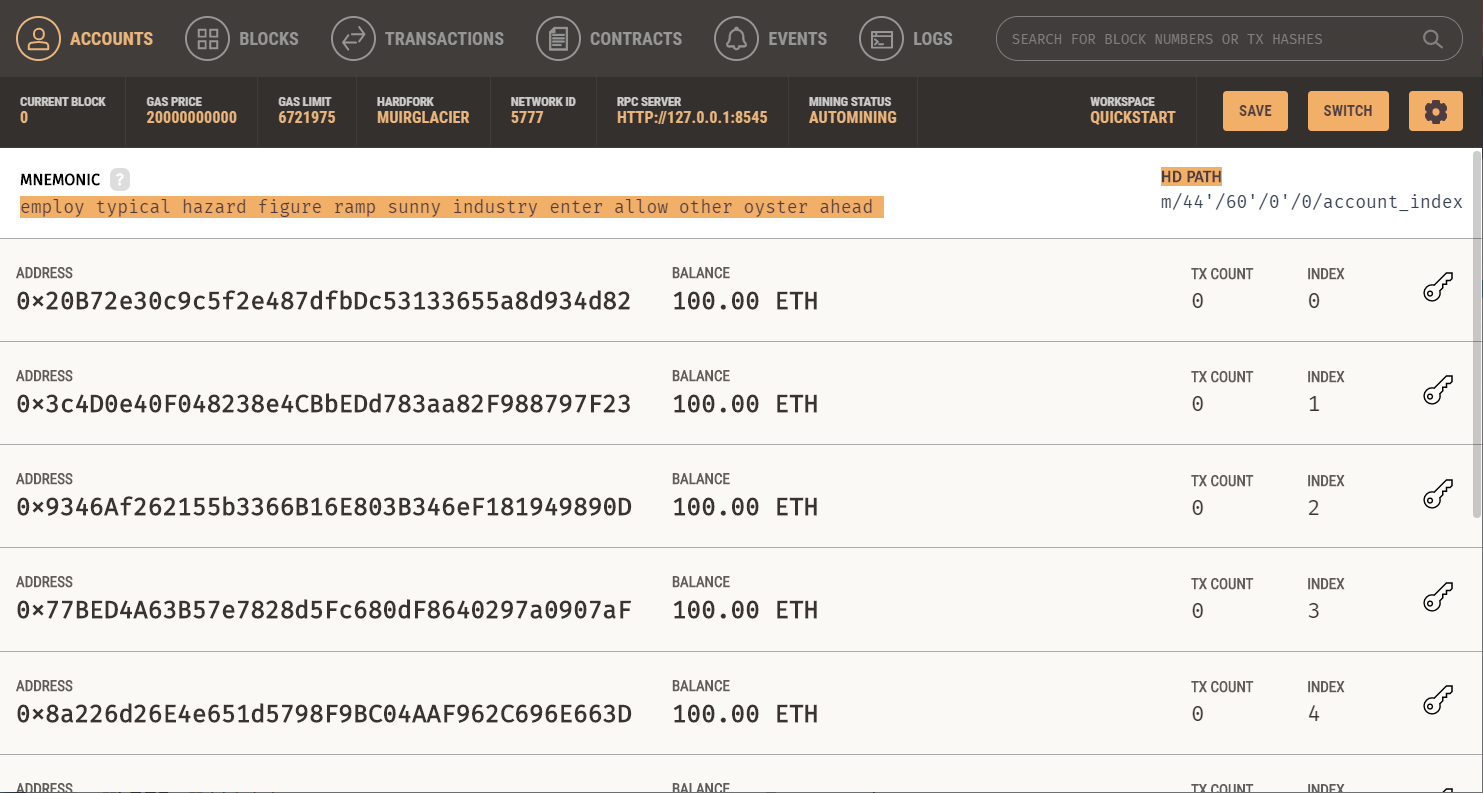Screen dimensions: 1483x793
Task: Click the 100.00 ETH balance of index 4
Action: tap(745, 714)
